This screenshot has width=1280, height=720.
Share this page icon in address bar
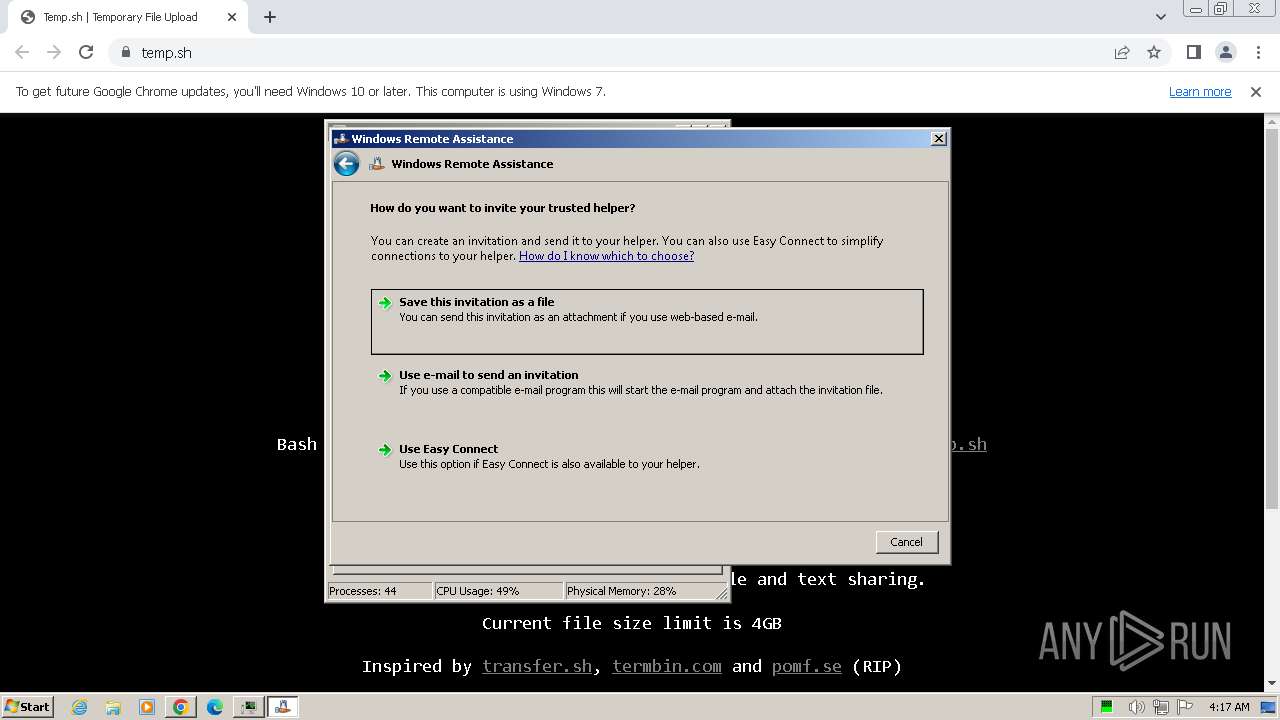(x=1122, y=53)
